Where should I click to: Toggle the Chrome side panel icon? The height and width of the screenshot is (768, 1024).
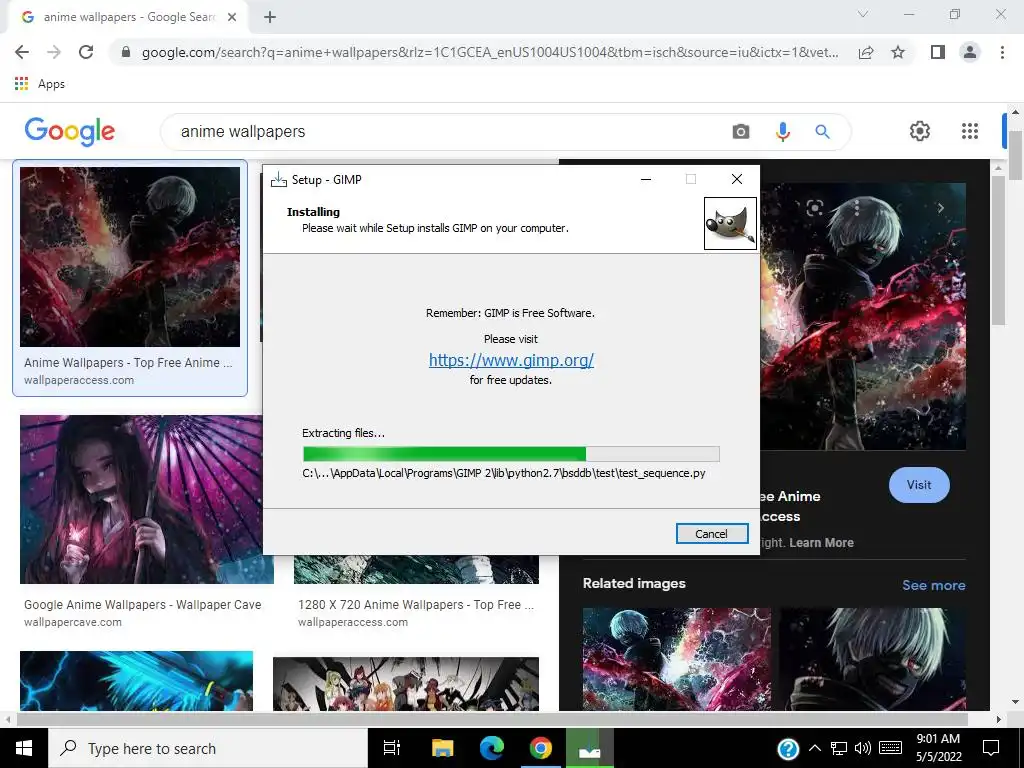pyautogui.click(x=938, y=52)
